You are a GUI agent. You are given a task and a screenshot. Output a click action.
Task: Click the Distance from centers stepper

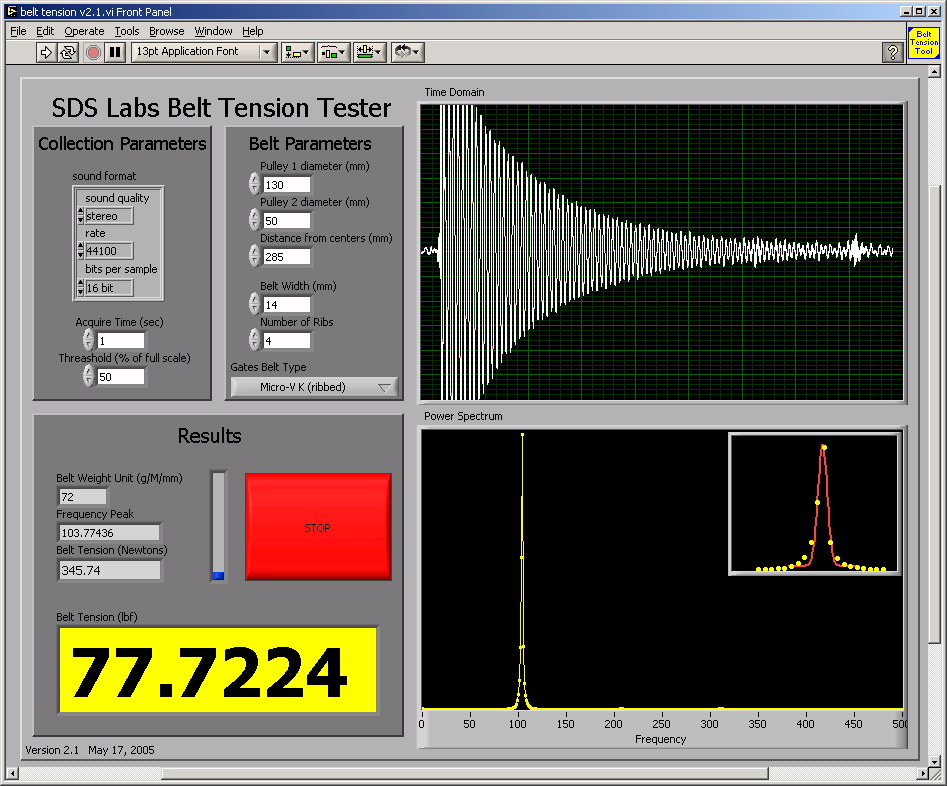pos(254,256)
